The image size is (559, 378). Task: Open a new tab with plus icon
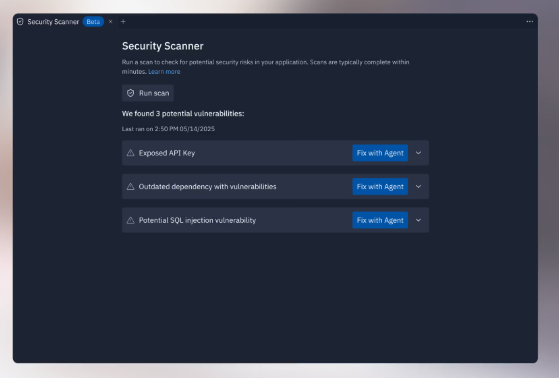point(123,22)
